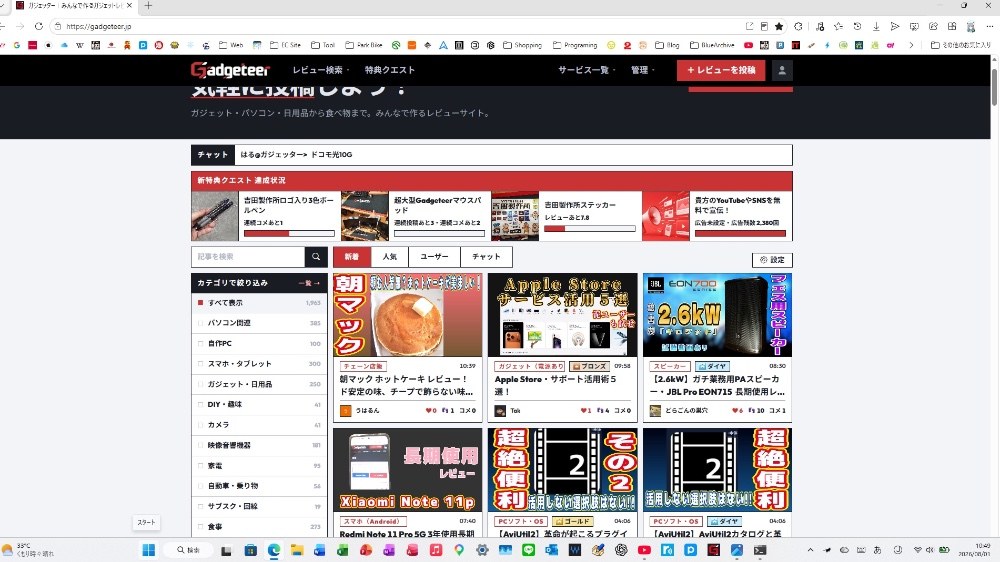Image resolution: width=1000 pixels, height=562 pixels.
Task: Select the 新着 tab
Action: point(352,256)
